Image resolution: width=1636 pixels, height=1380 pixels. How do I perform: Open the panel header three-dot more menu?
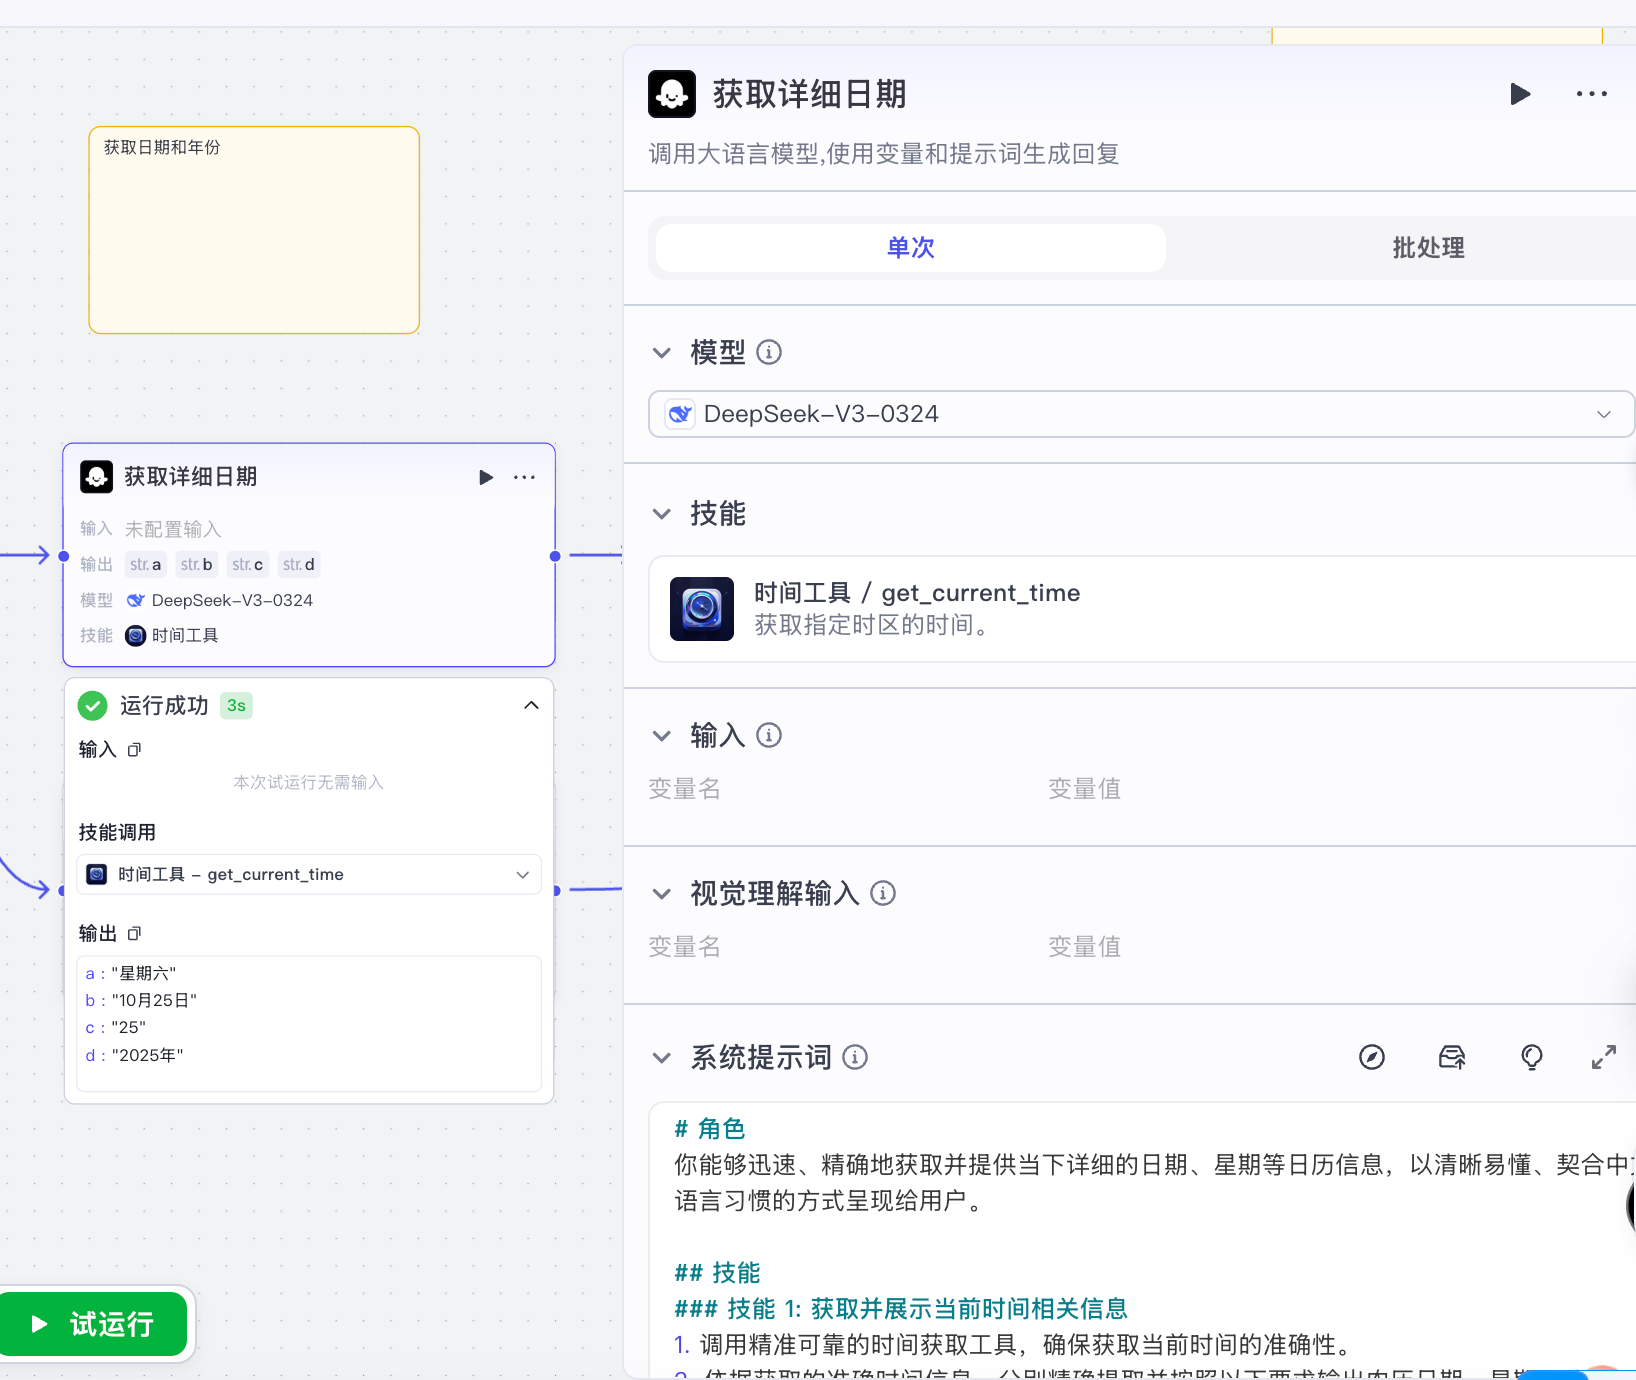click(1591, 94)
